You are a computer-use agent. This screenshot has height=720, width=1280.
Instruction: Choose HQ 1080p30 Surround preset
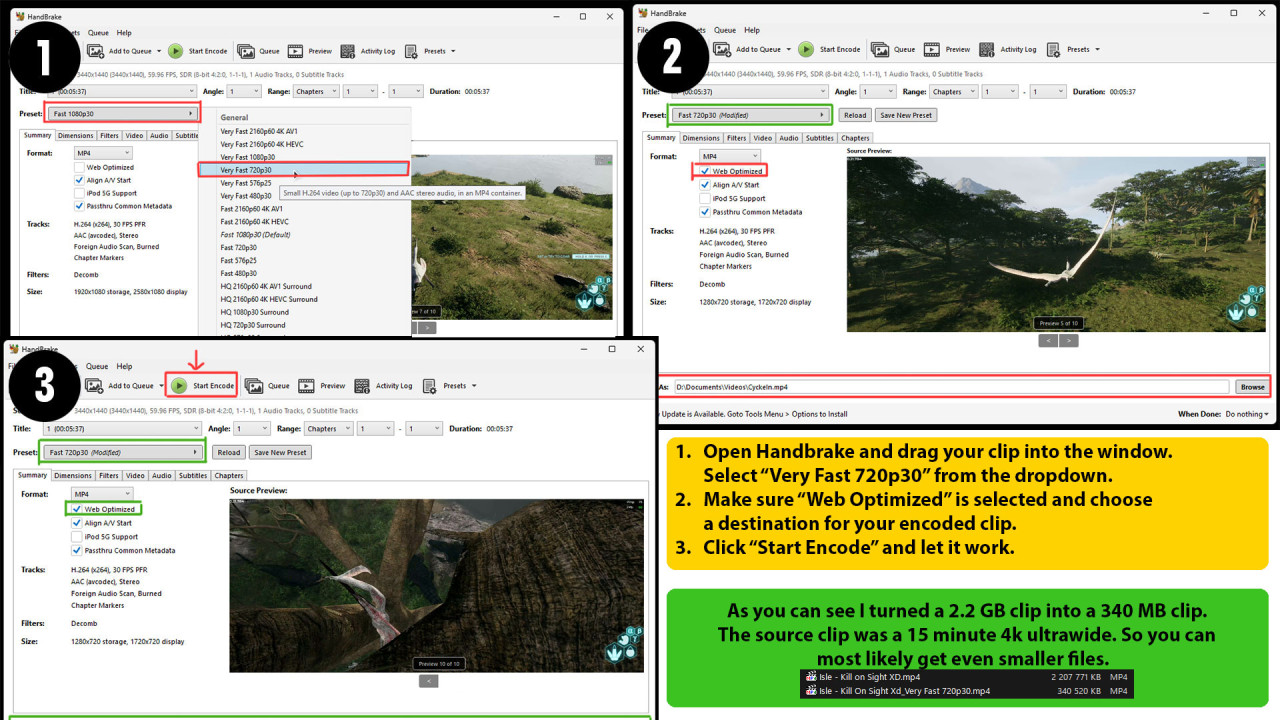tap(254, 312)
